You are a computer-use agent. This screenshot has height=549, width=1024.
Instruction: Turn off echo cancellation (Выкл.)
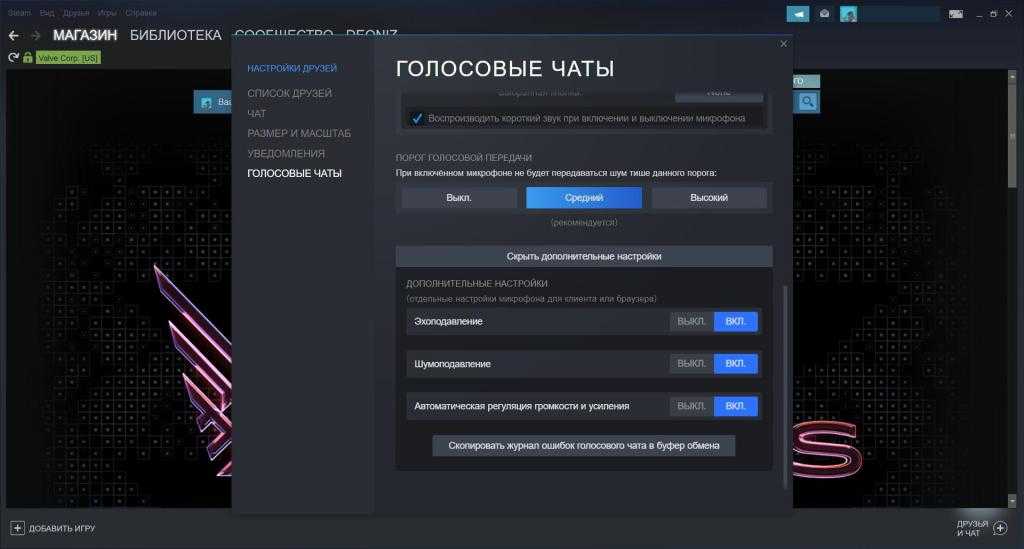(x=691, y=322)
